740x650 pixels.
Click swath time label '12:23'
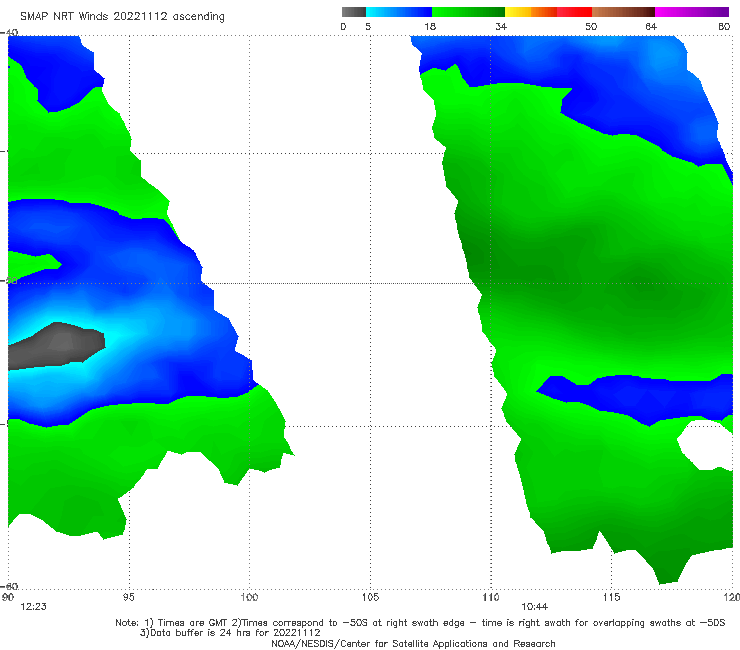pyautogui.click(x=34, y=607)
